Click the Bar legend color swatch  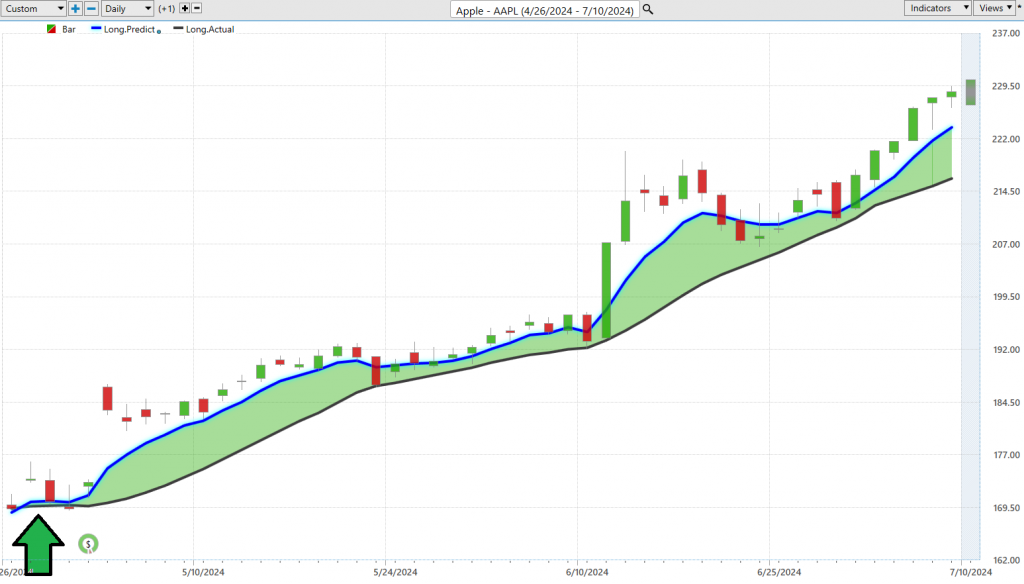[x=52, y=29]
